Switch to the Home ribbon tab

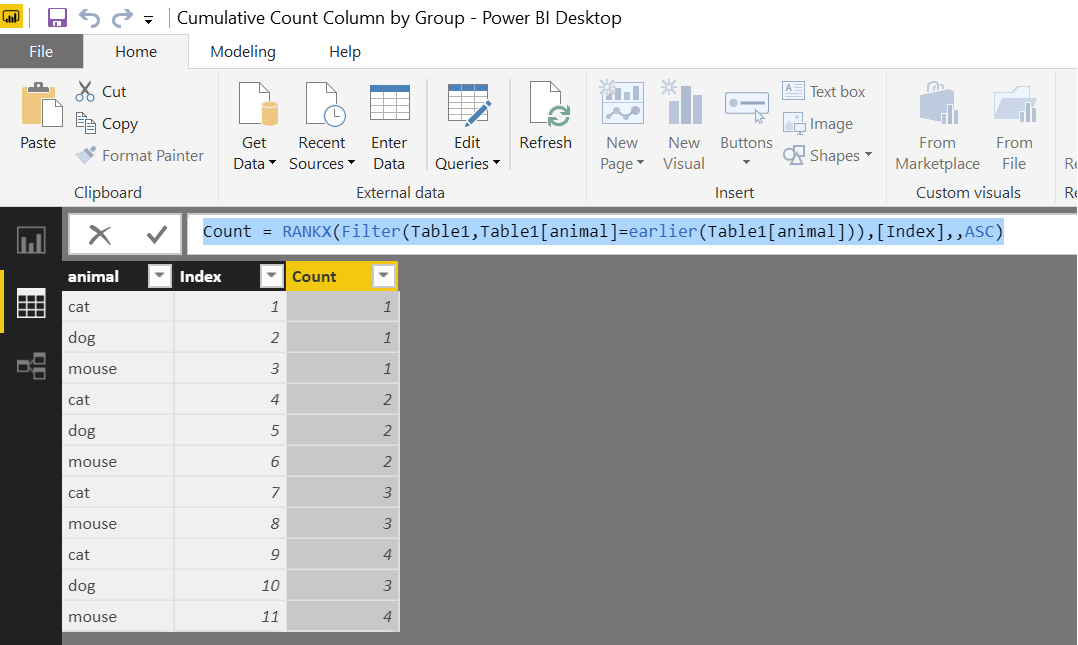point(136,52)
